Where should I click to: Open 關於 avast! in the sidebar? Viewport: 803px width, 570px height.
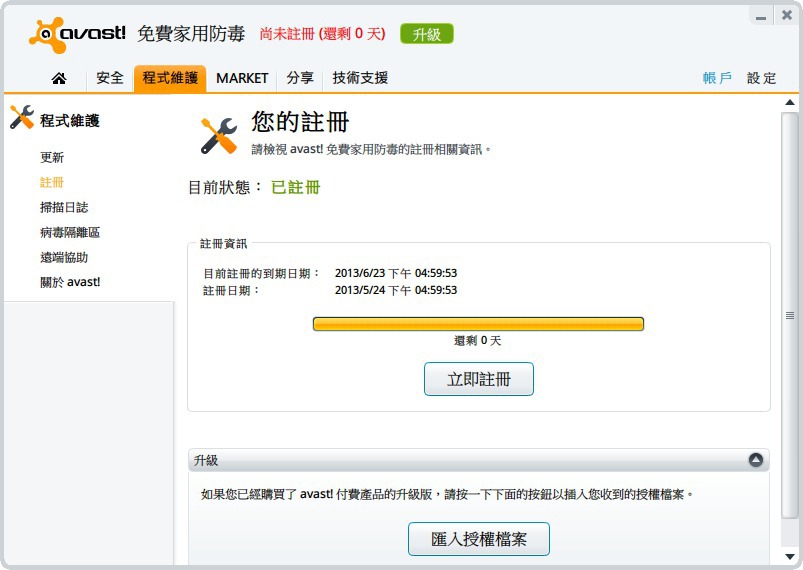(70, 282)
